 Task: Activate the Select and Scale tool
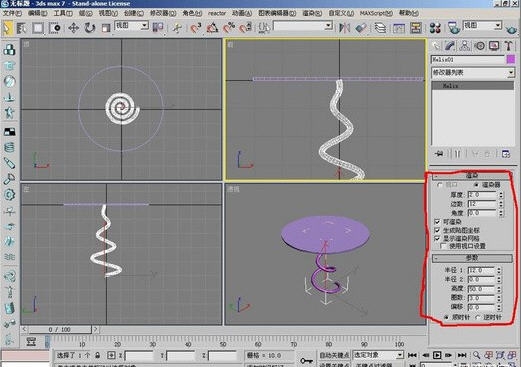[x=106, y=28]
